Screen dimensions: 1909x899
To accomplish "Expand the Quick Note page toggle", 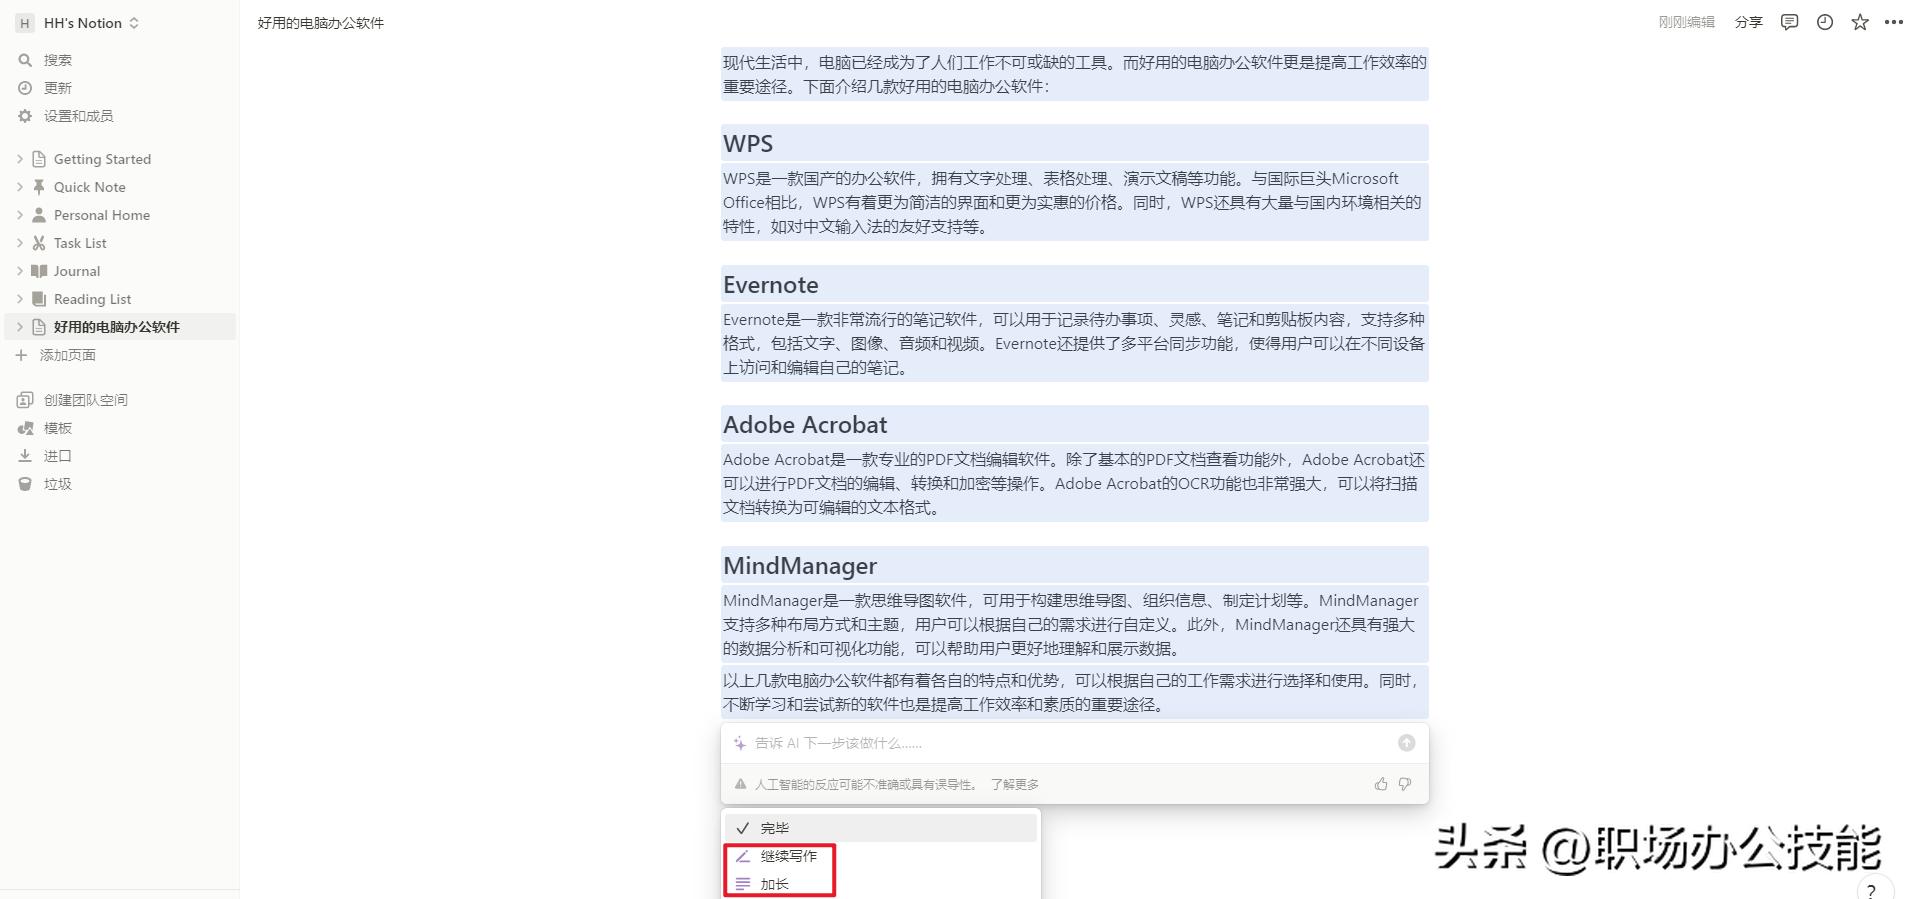I will [x=19, y=187].
